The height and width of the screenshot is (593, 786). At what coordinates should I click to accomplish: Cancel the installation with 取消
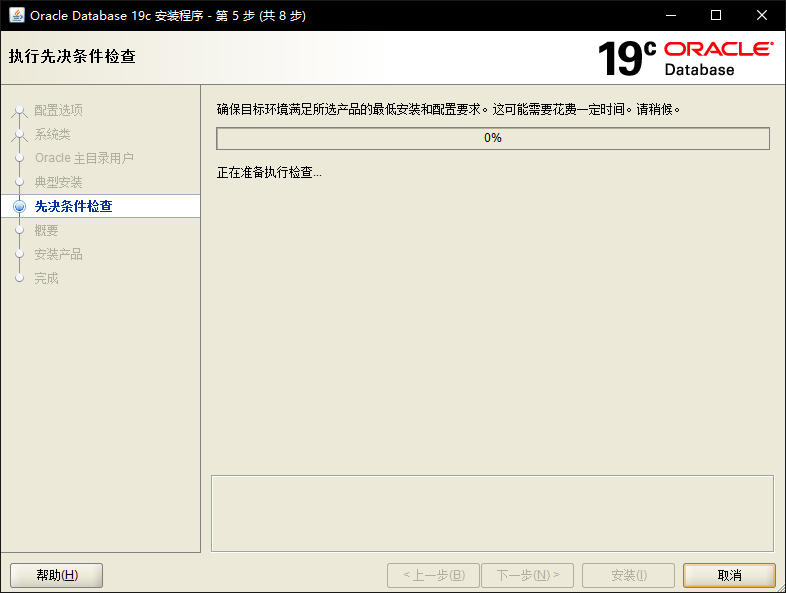[729, 575]
